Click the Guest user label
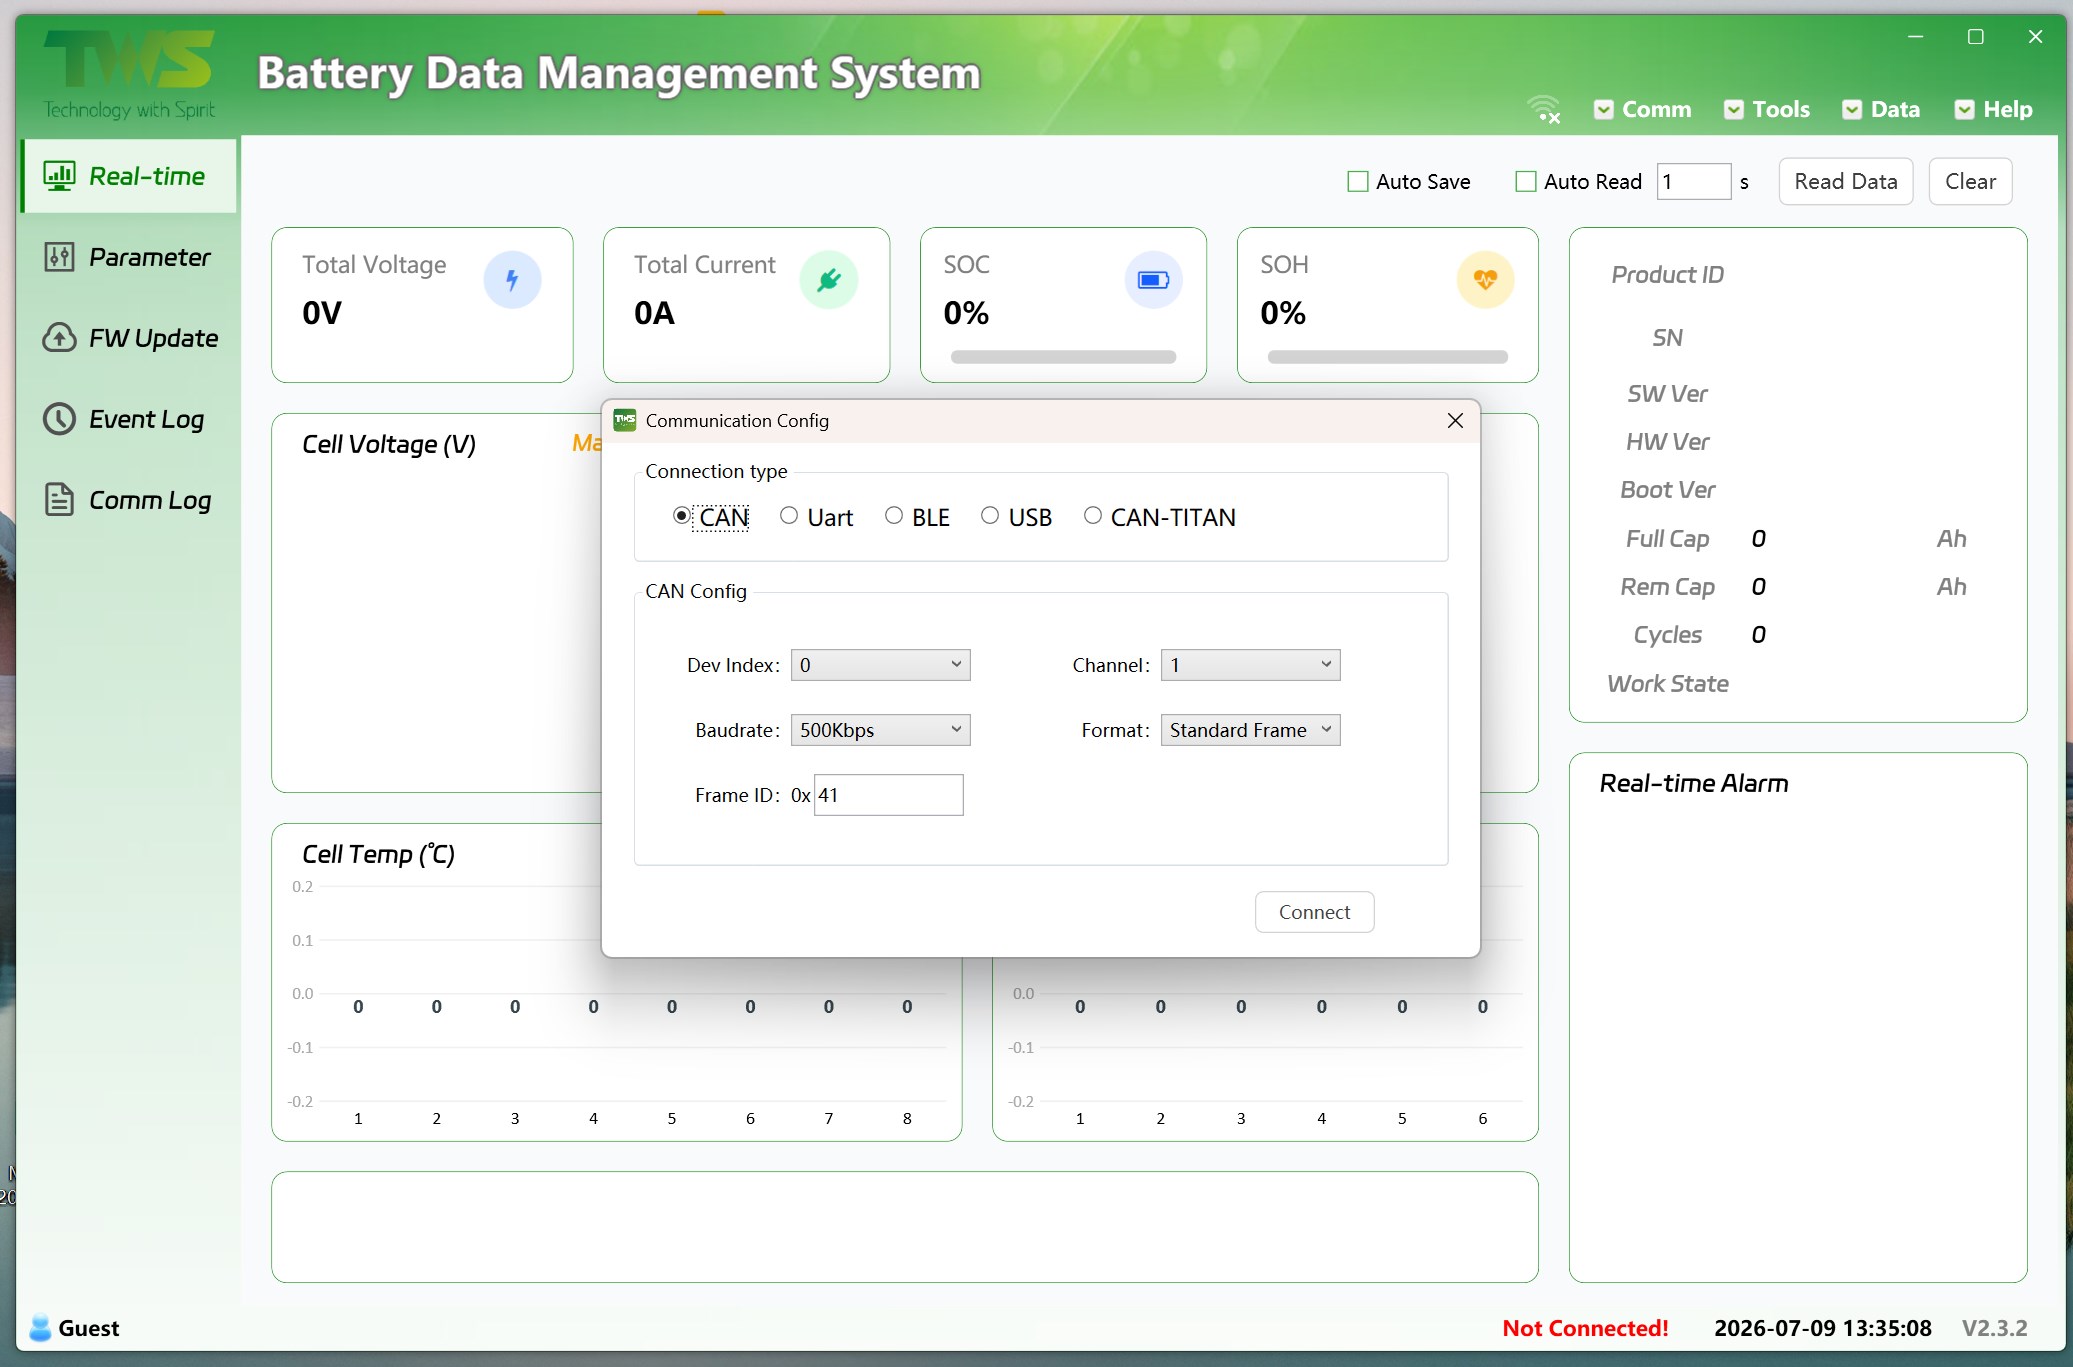The image size is (2073, 1367). tap(89, 1328)
